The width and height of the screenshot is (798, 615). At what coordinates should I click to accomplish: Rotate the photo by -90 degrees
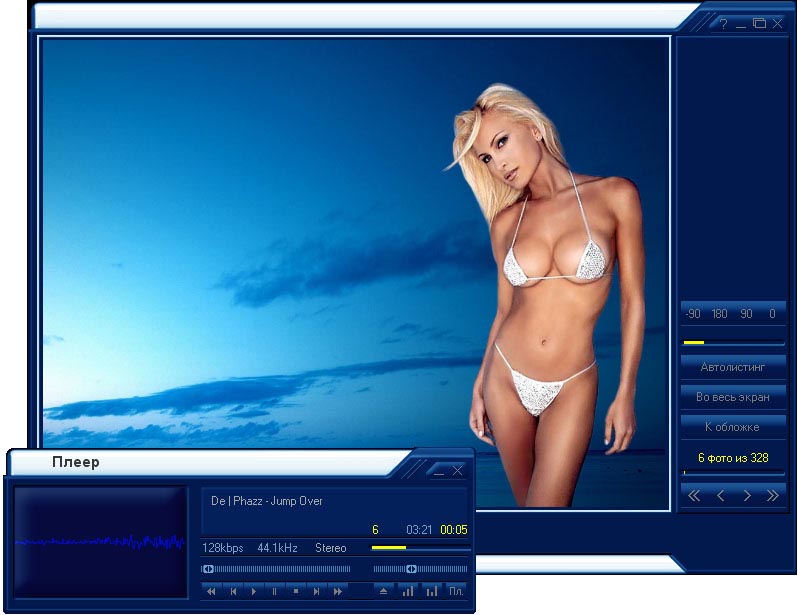pos(693,314)
